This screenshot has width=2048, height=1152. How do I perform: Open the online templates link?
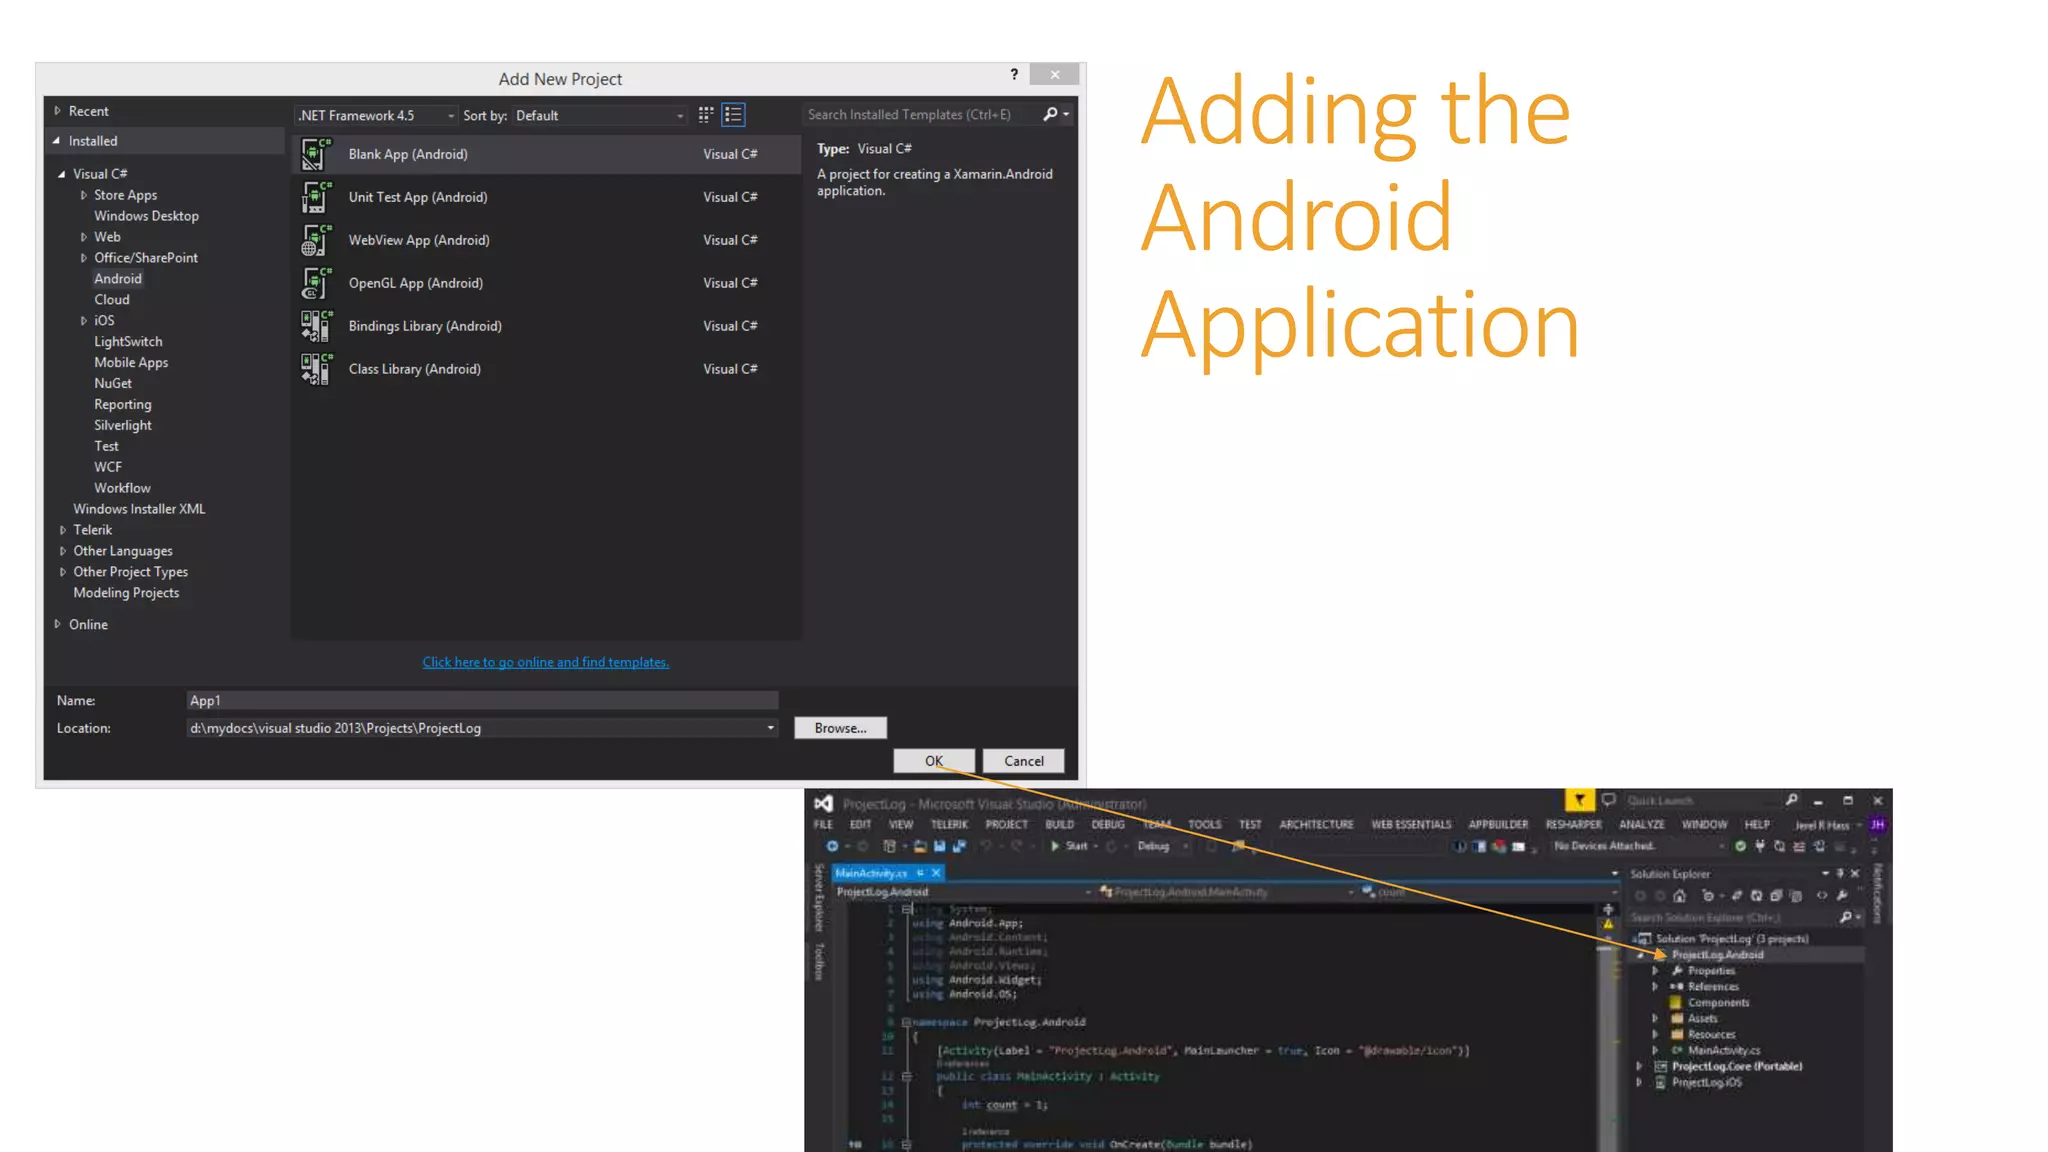[546, 662]
